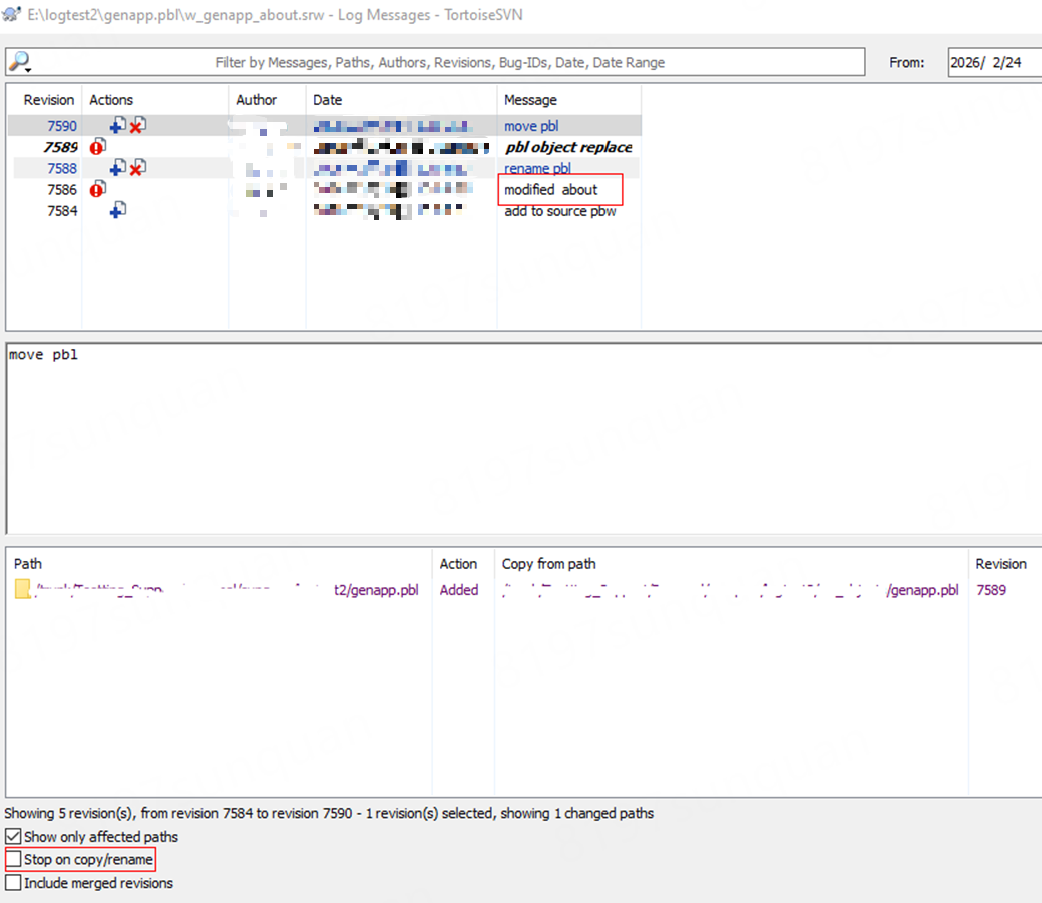Click the modified action icon on revision 7589
Viewport: 1042px width, 903px height.
[x=97, y=146]
